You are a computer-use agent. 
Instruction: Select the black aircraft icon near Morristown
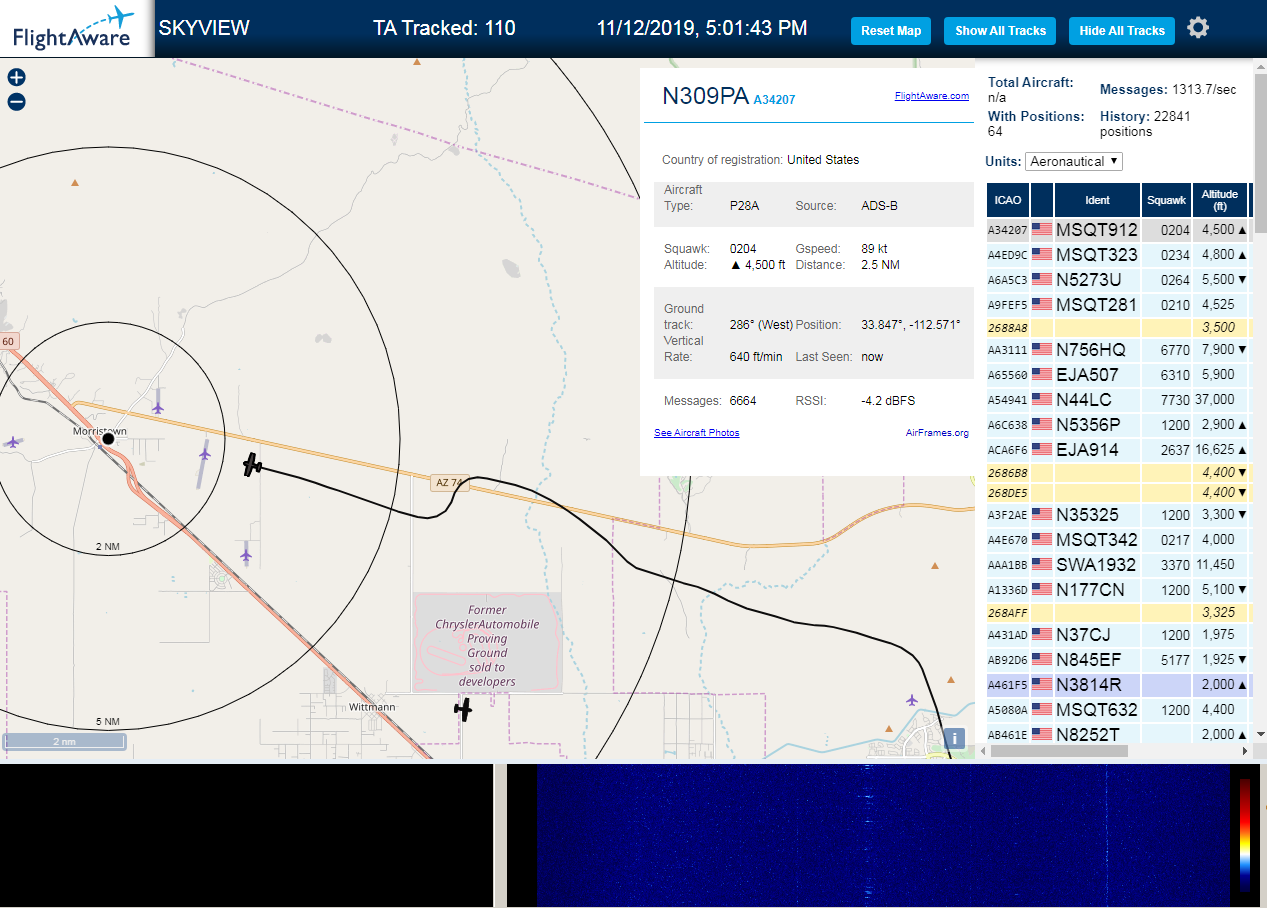pos(253,465)
